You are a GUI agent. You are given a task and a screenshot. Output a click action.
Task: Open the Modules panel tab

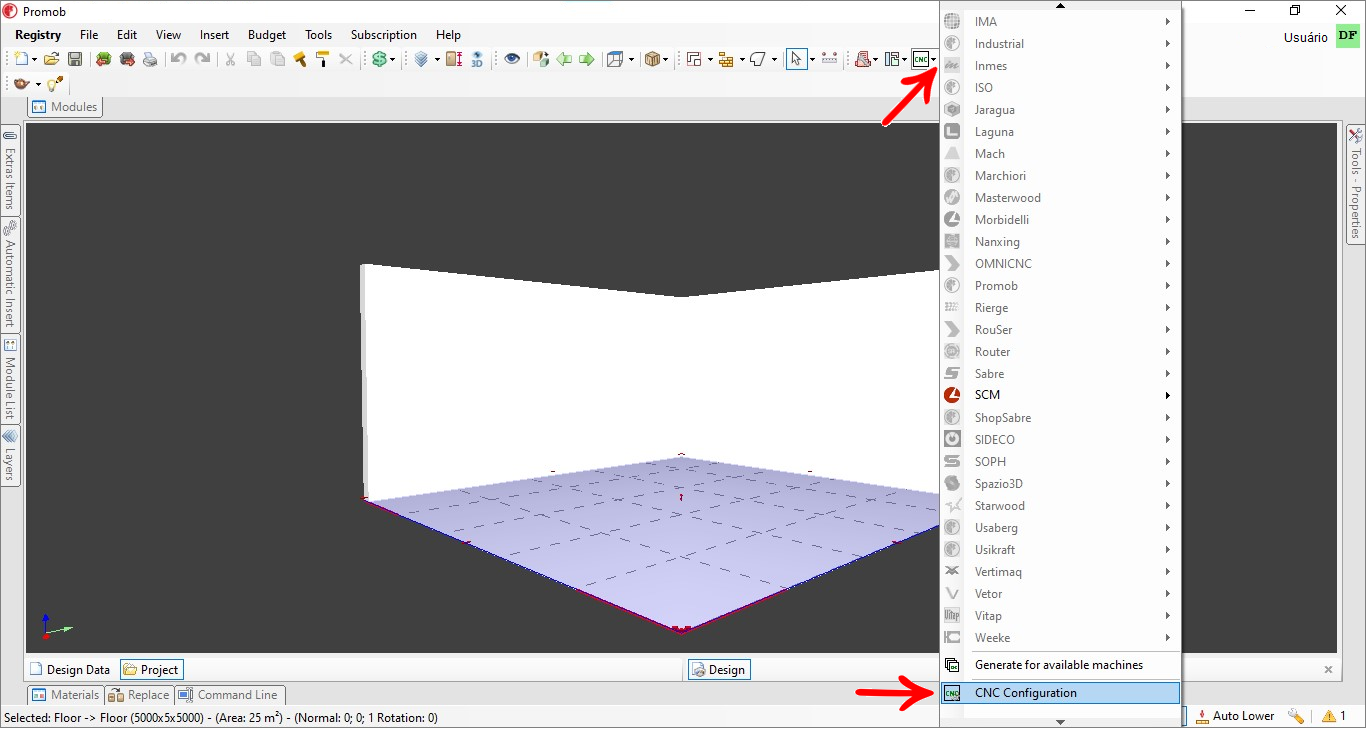pyautogui.click(x=66, y=107)
